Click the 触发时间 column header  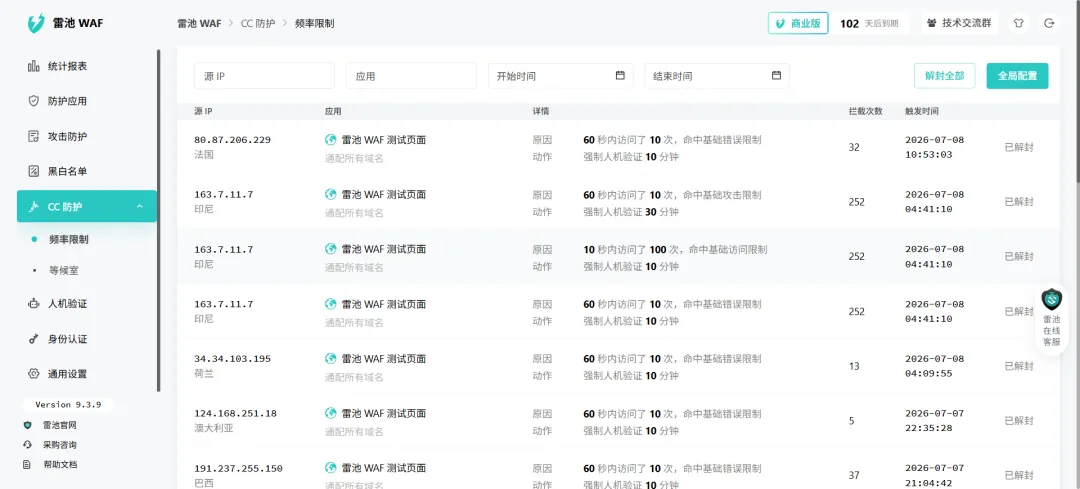click(922, 111)
